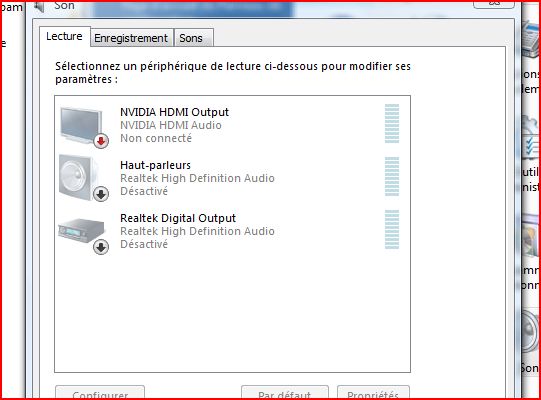This screenshot has width=541, height=400.
Task: Click the Par défaut button
Action: [x=285, y=393]
